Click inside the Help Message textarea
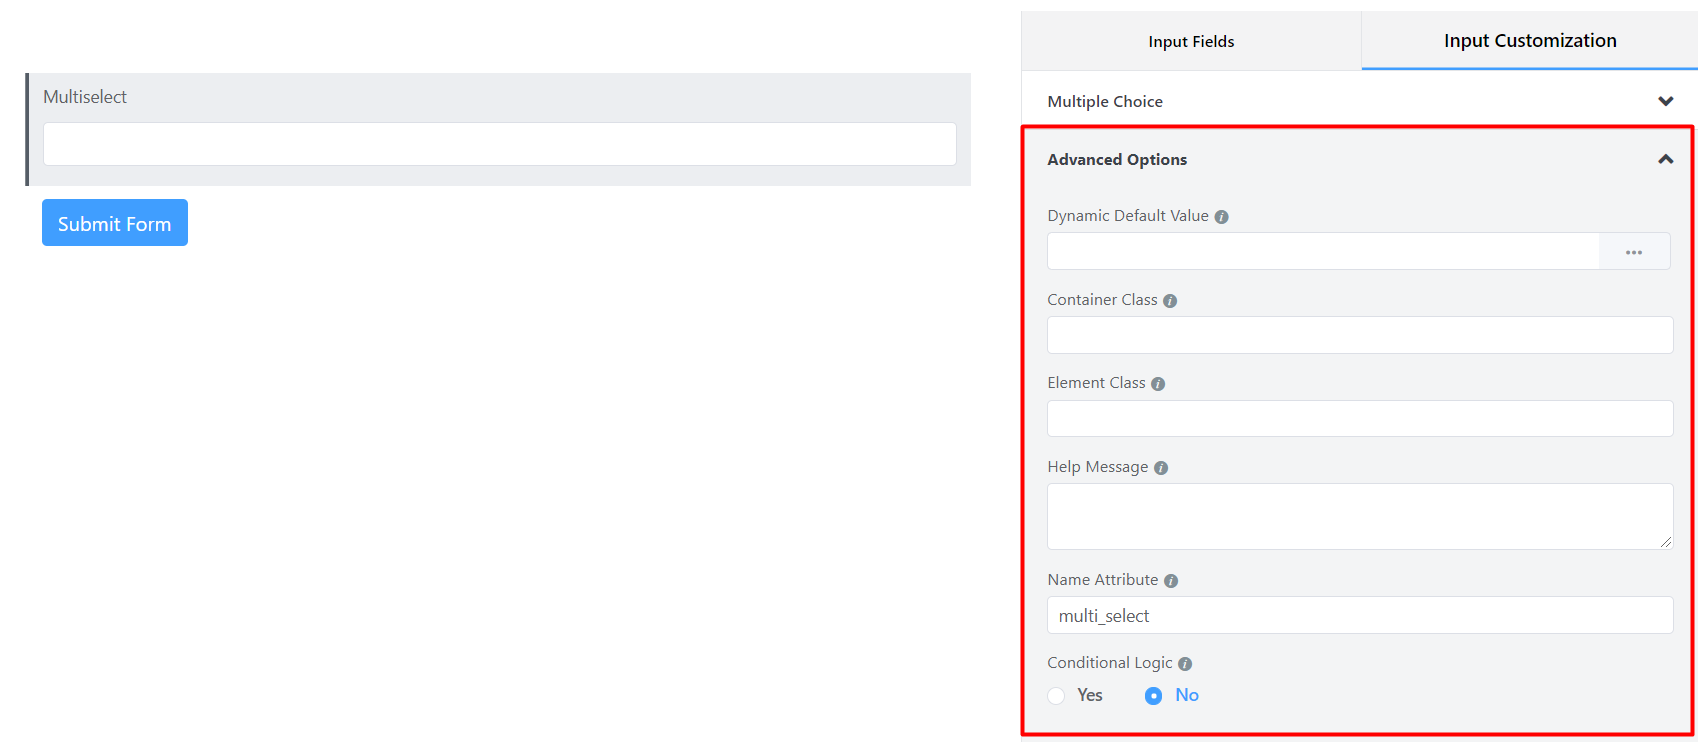 pyautogui.click(x=1359, y=516)
